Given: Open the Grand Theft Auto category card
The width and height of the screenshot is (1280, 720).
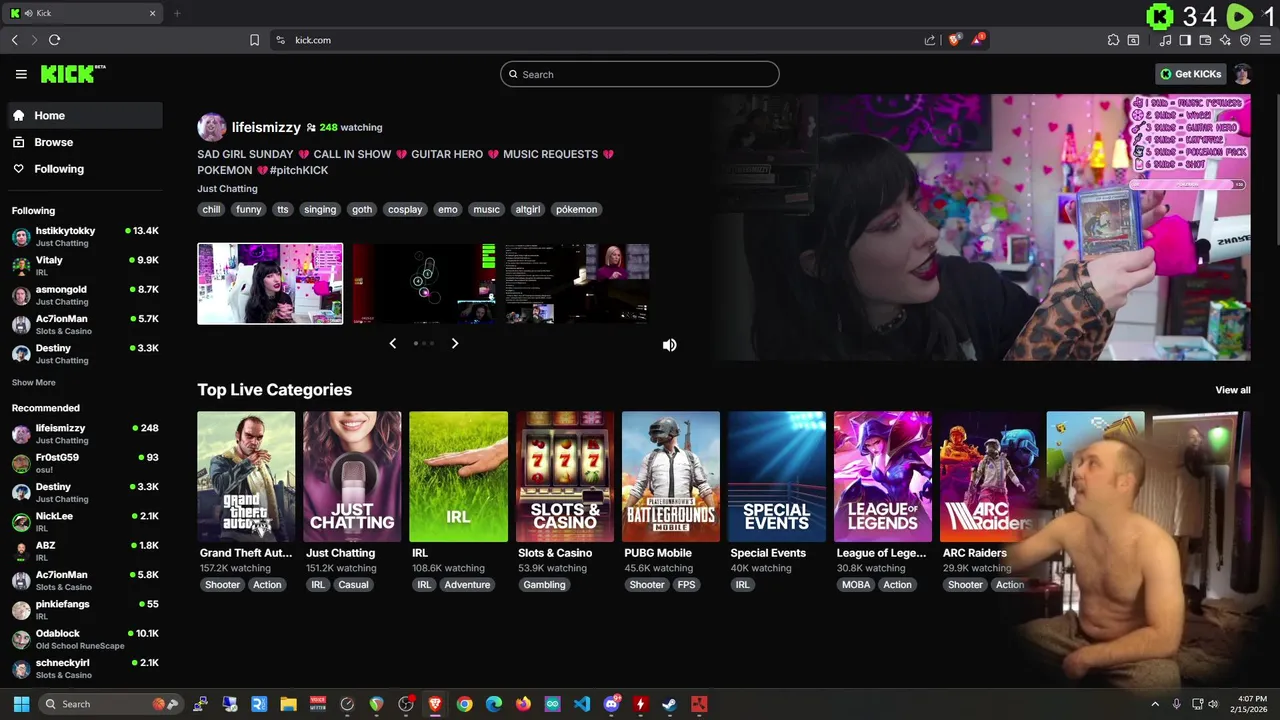Looking at the screenshot, I should (x=246, y=476).
